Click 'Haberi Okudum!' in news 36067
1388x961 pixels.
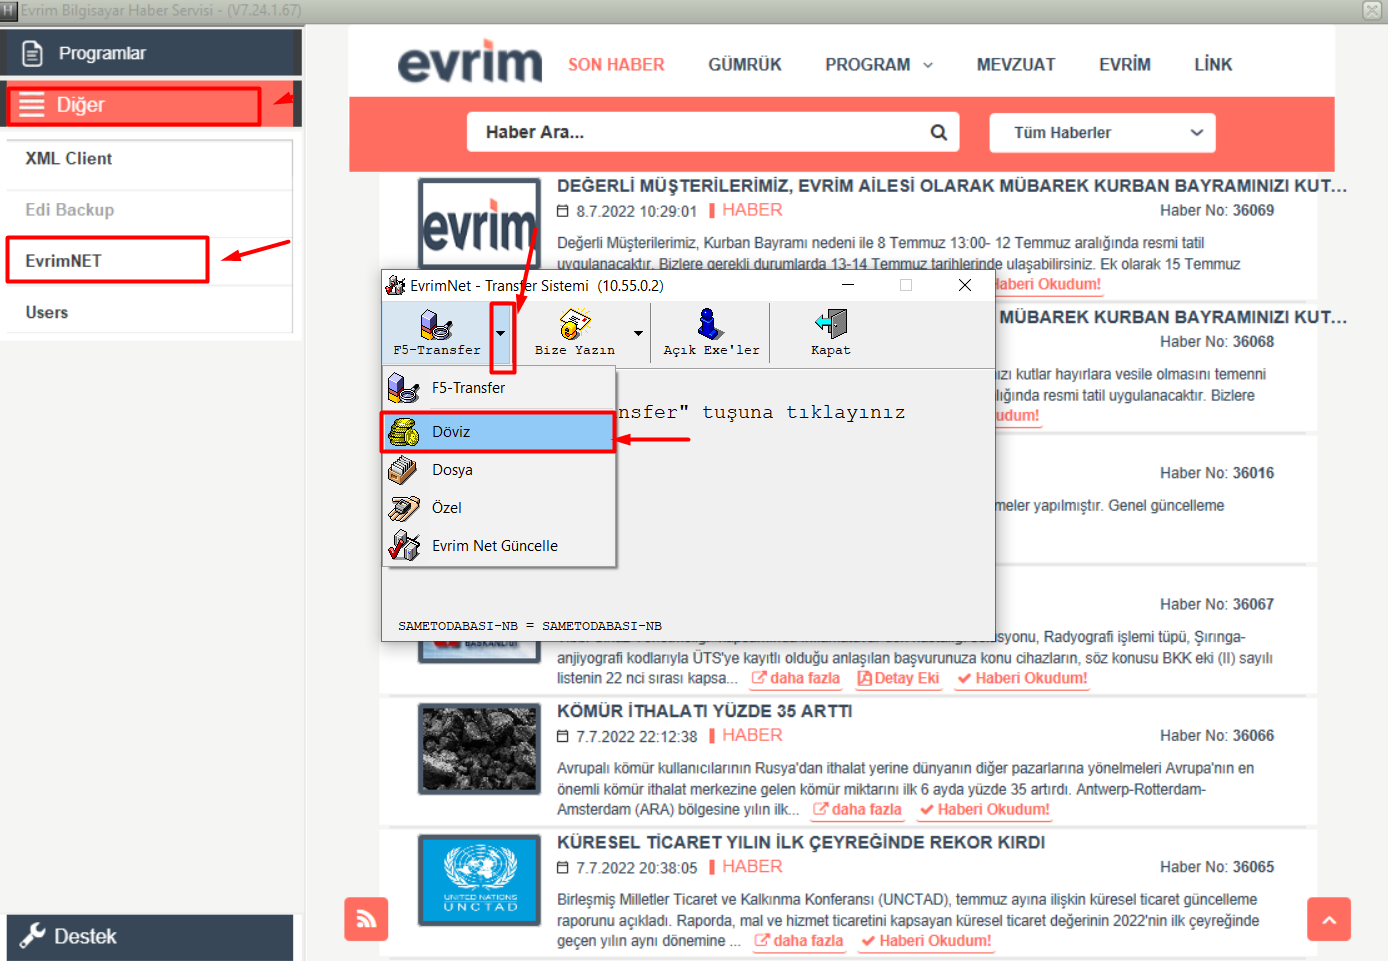coord(1022,678)
